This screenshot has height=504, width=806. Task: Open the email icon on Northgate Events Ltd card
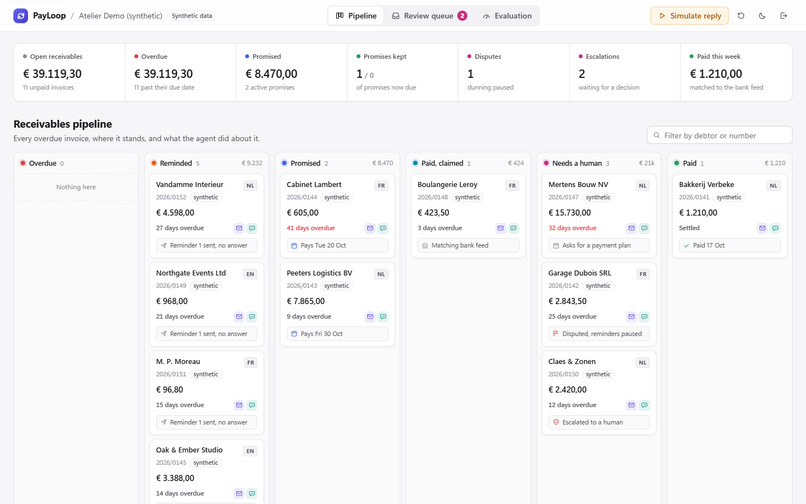(x=239, y=316)
